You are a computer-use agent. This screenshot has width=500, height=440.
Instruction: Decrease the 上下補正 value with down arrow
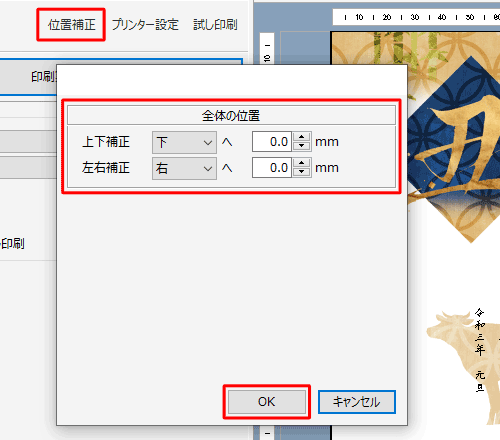pos(302,146)
